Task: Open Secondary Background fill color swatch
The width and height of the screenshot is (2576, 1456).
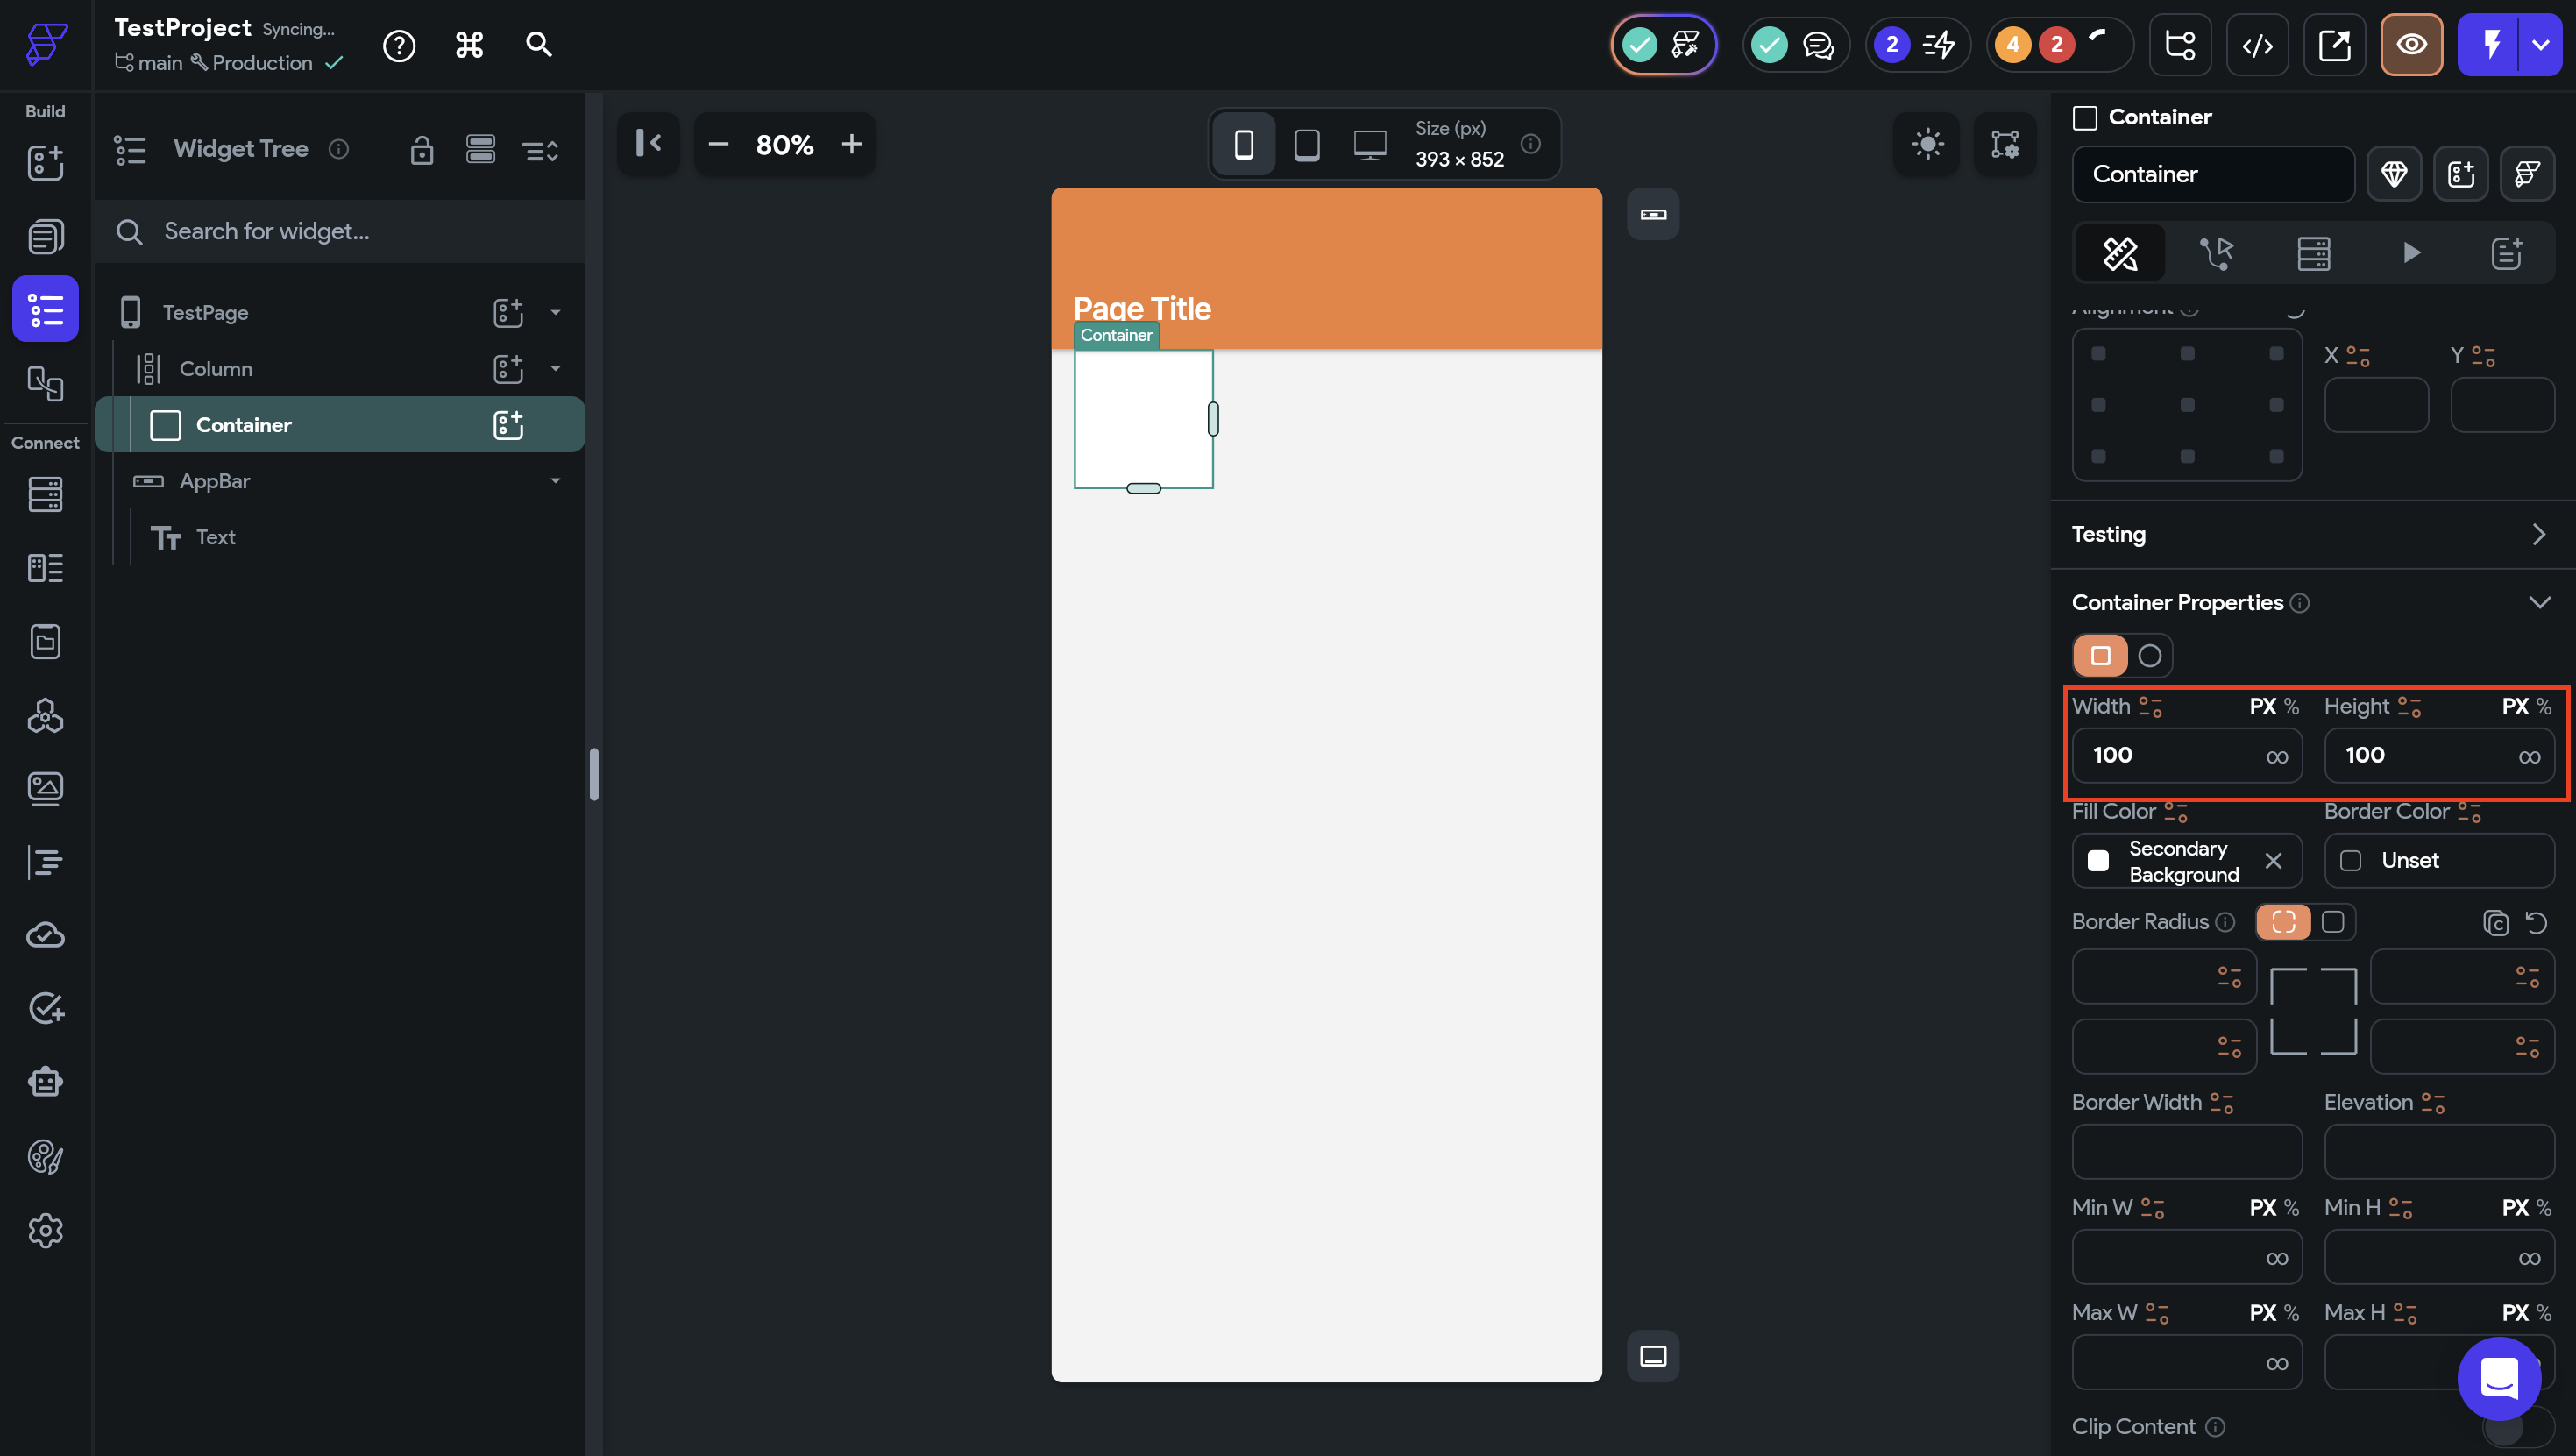Action: point(2098,861)
